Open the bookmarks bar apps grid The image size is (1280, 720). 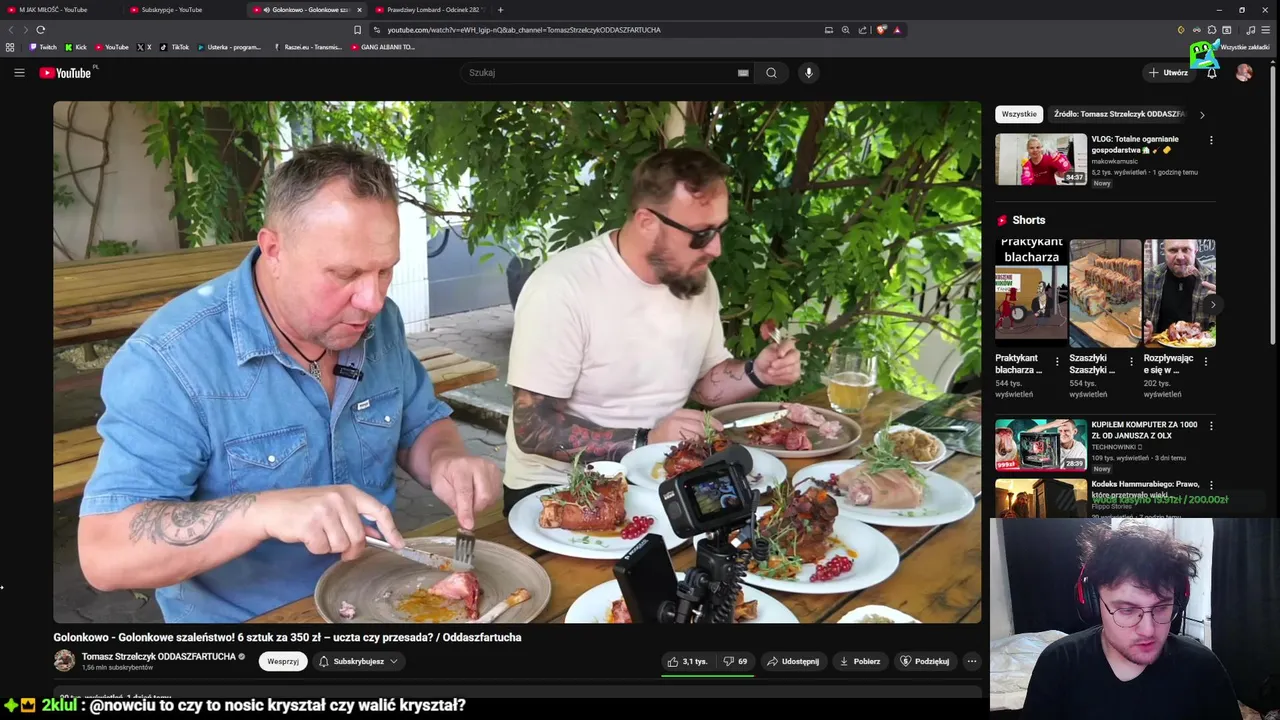(x=10, y=47)
